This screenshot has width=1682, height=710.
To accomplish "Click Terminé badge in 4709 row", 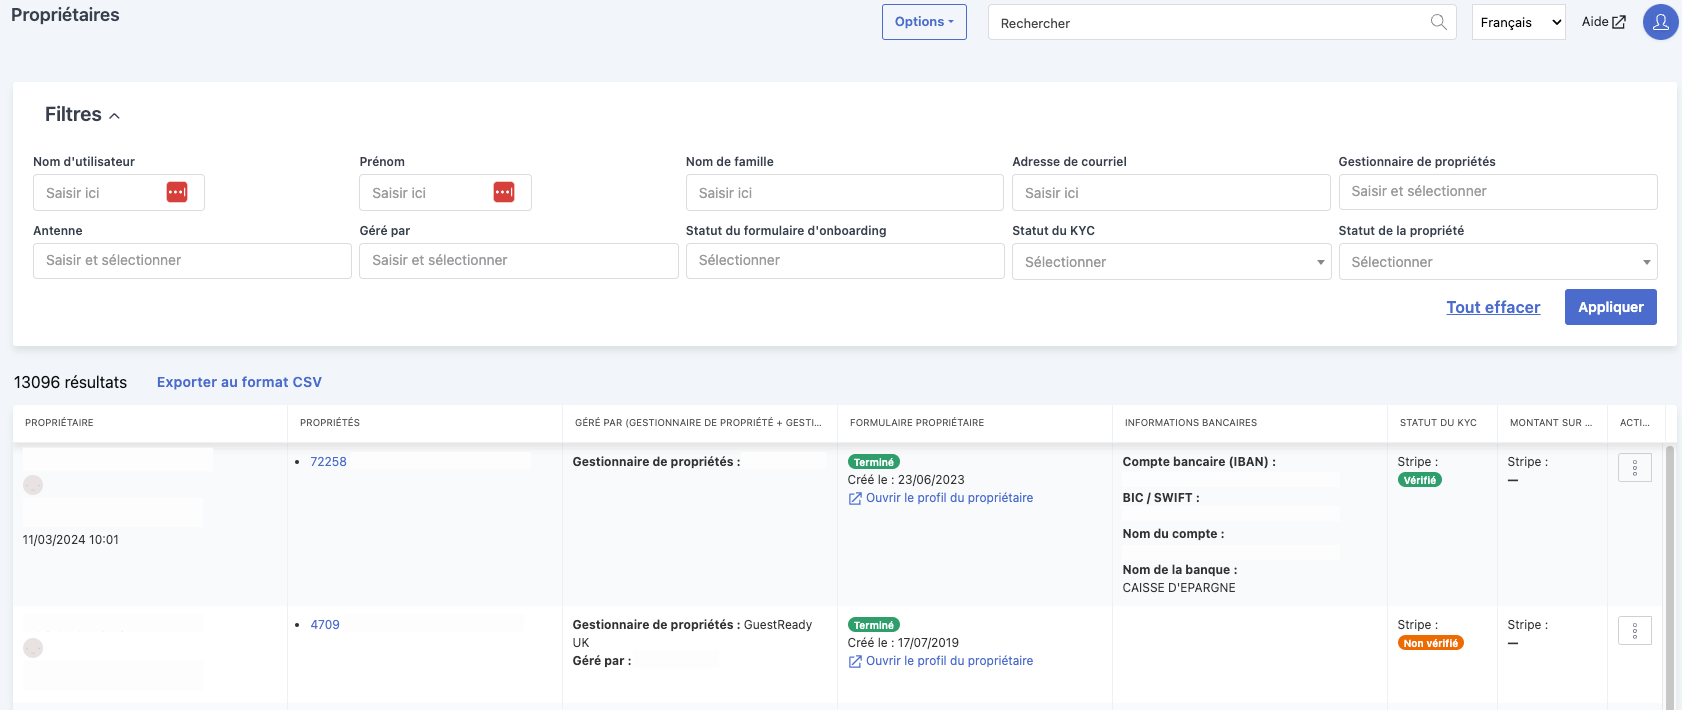I will tap(874, 625).
